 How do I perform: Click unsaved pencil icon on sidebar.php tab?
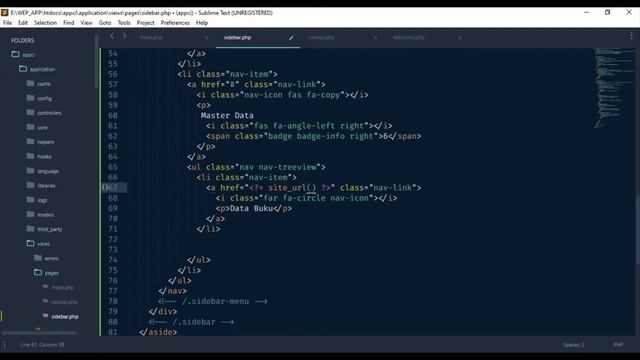[291, 38]
